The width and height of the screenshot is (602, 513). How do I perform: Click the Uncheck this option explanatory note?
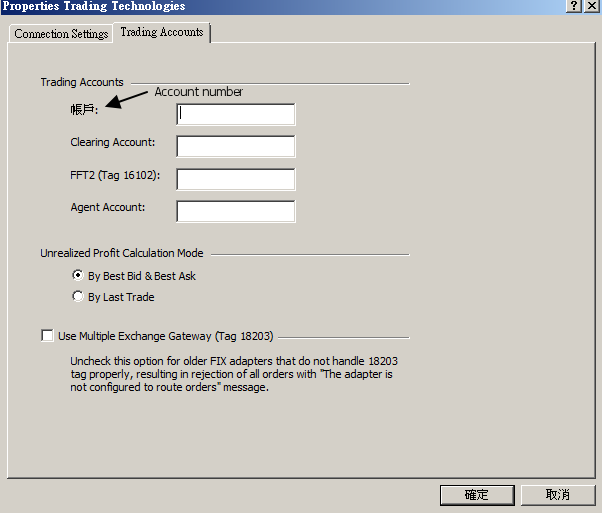point(234,374)
